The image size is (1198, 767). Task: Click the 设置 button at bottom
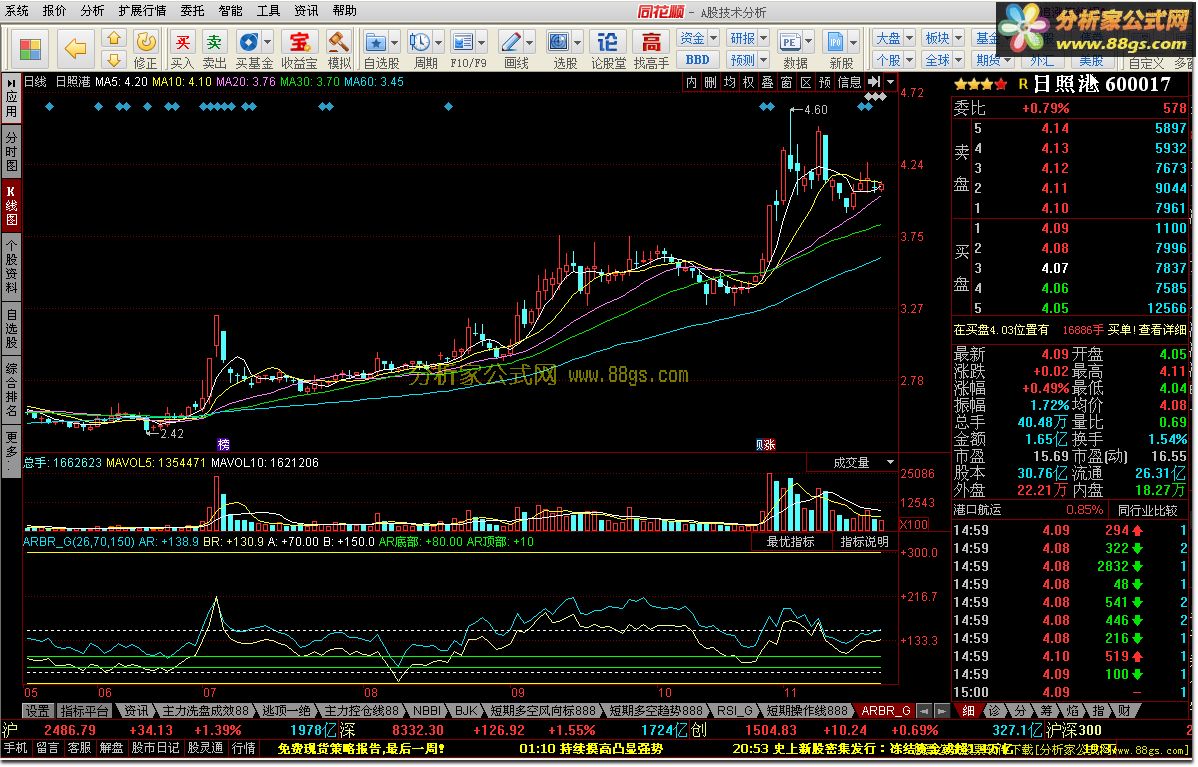point(37,711)
